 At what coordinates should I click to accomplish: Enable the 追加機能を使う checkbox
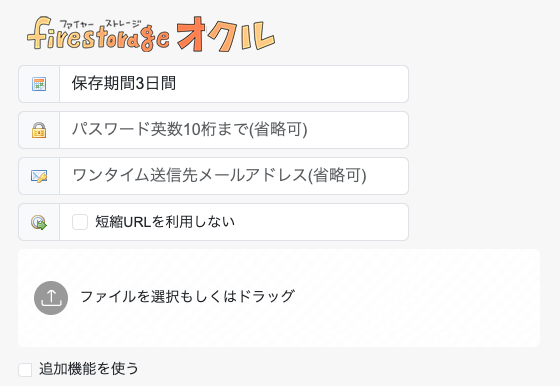(25, 370)
